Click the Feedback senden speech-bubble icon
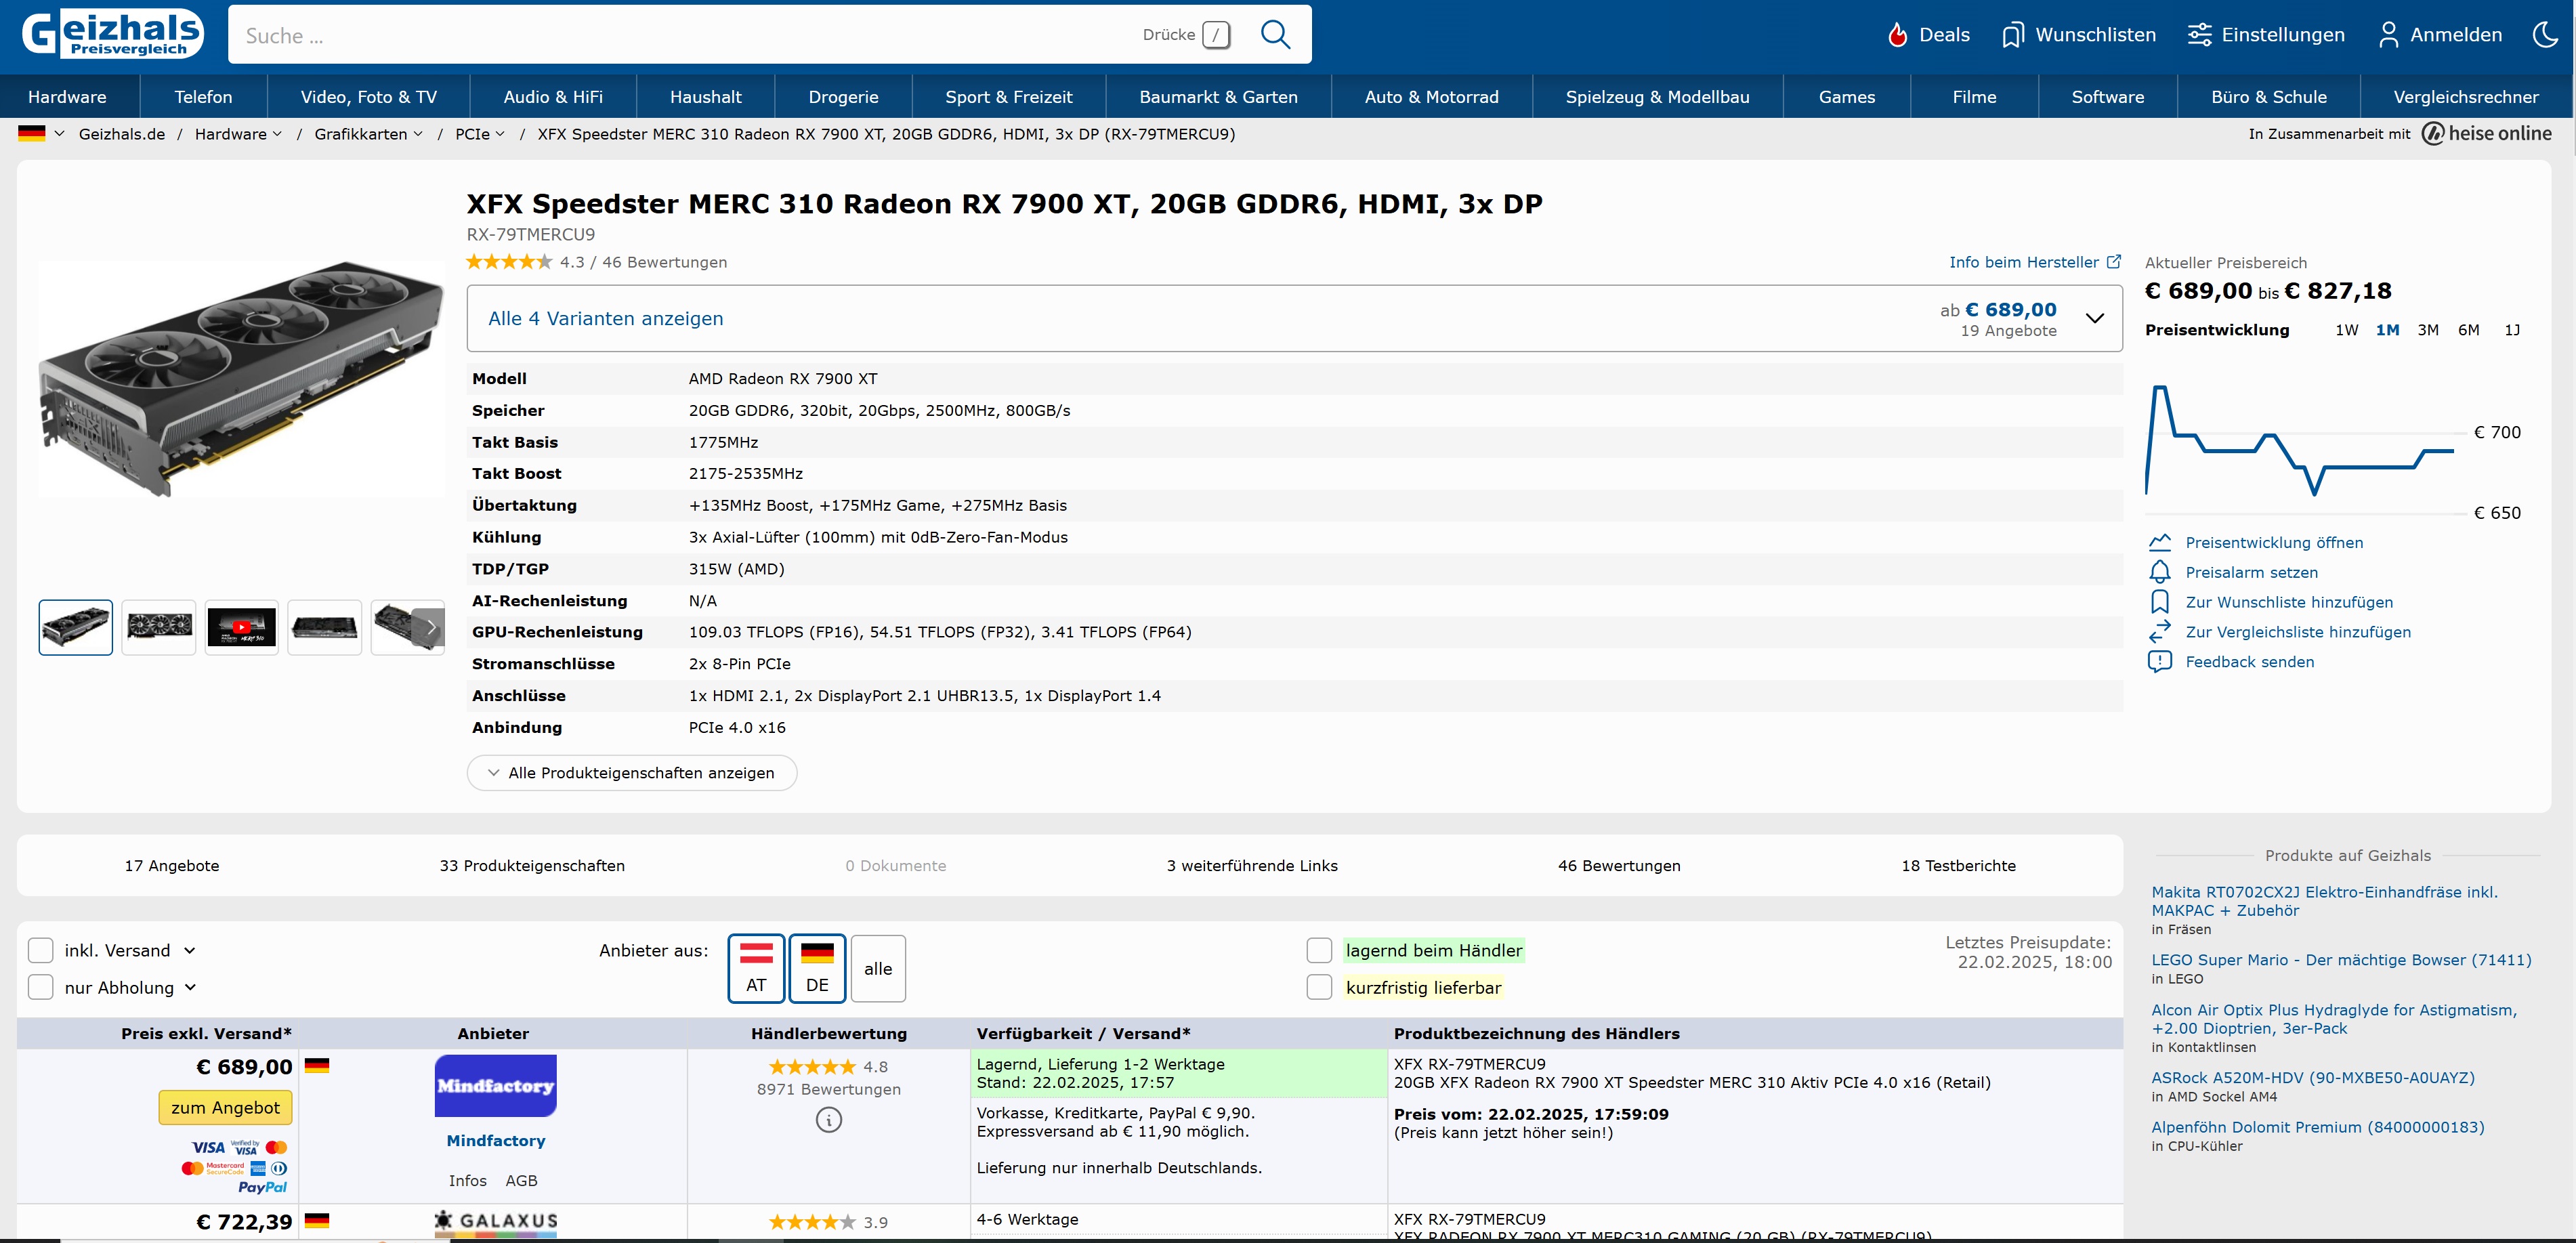Viewport: 2576px width, 1243px height. 2160,662
